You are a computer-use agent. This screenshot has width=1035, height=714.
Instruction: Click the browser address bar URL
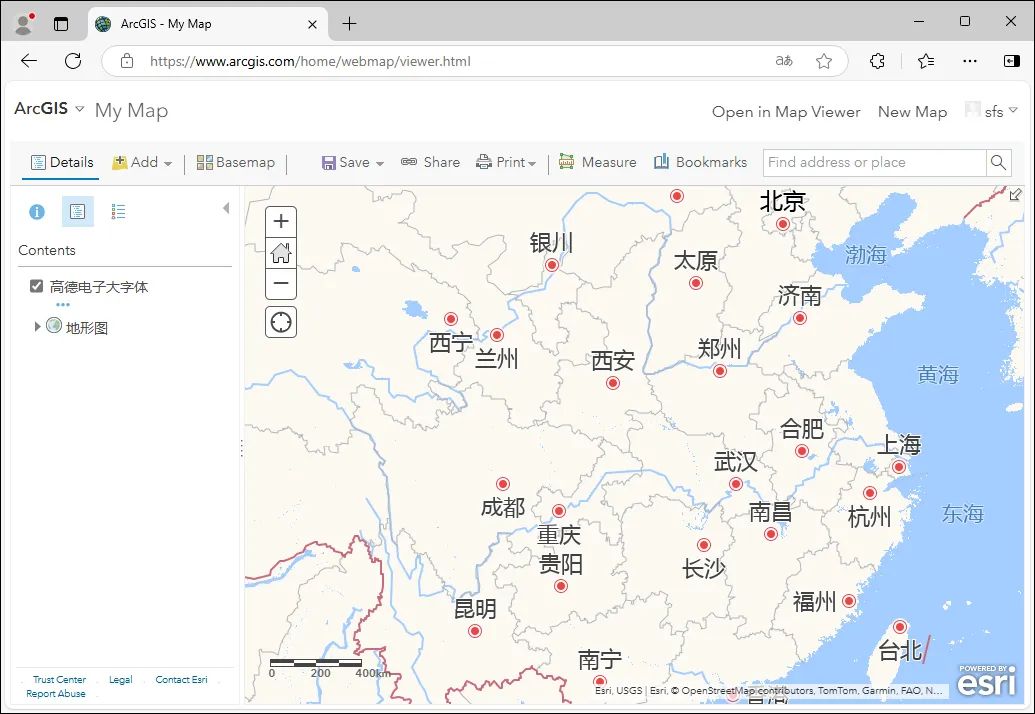point(310,61)
